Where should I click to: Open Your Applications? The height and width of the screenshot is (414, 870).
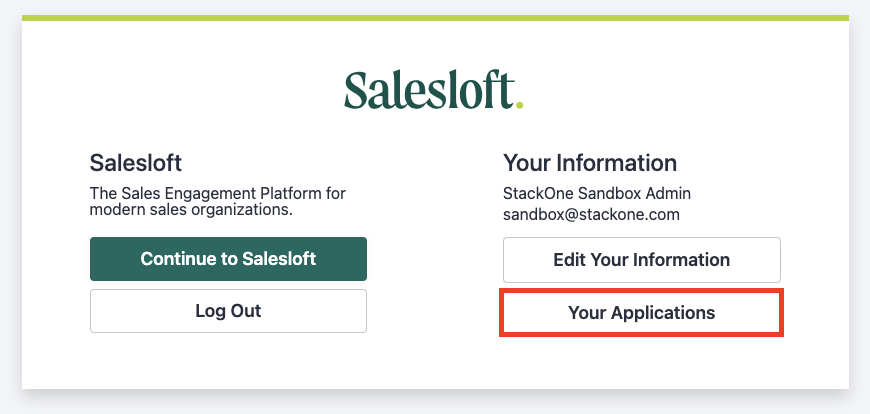(641, 312)
